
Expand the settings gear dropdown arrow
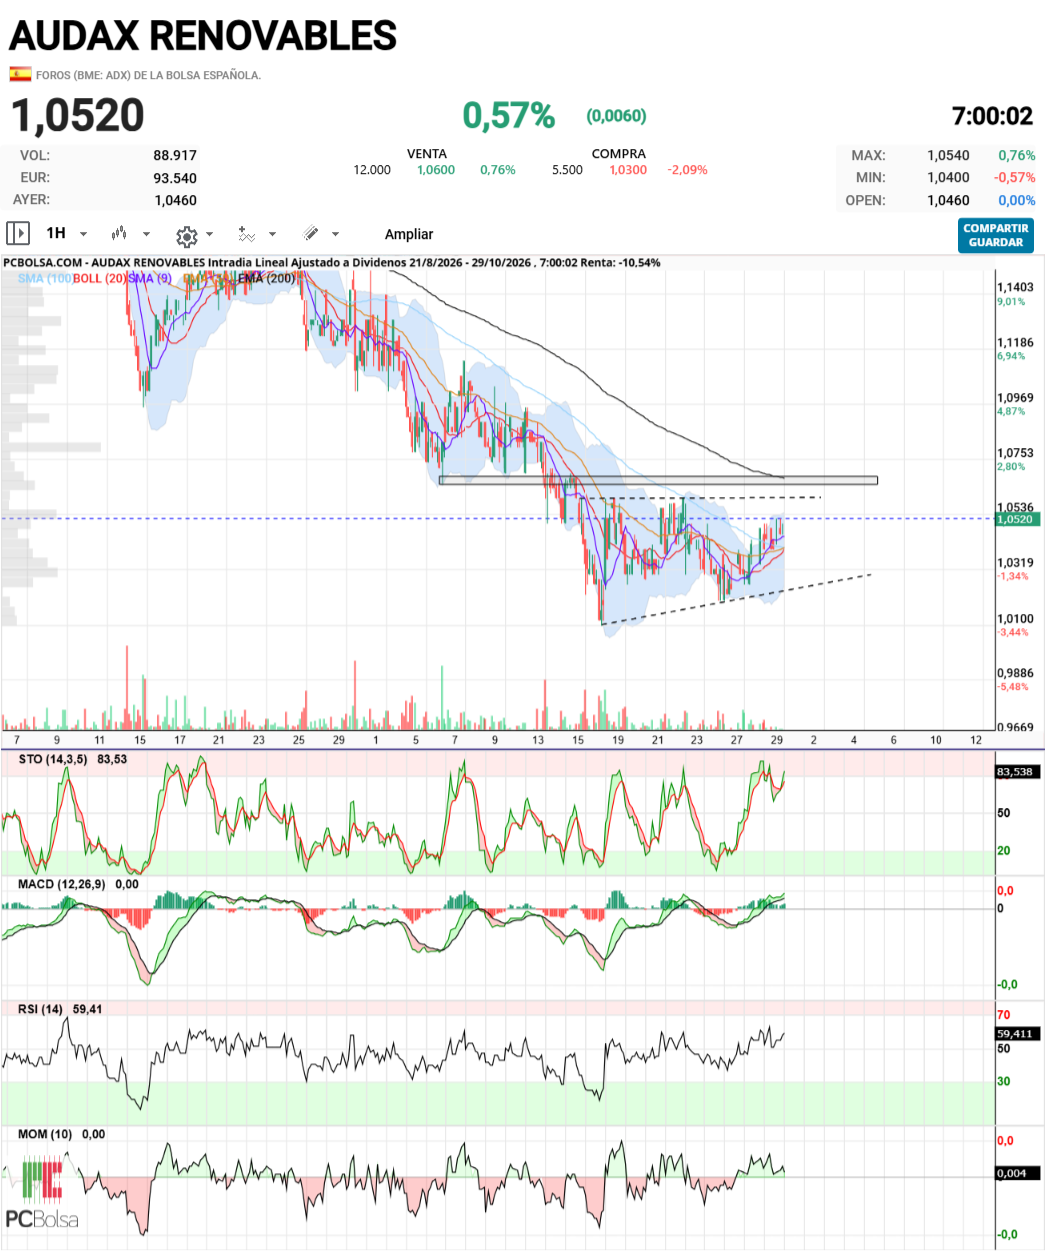point(209,235)
